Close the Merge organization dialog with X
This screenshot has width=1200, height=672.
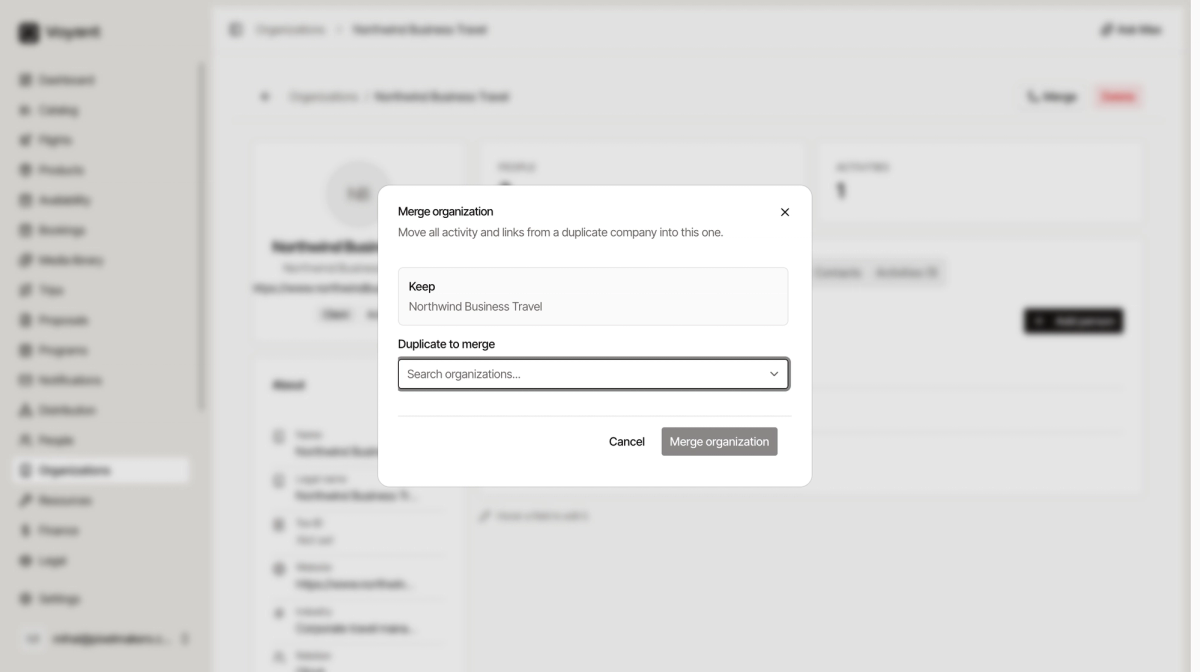point(785,212)
